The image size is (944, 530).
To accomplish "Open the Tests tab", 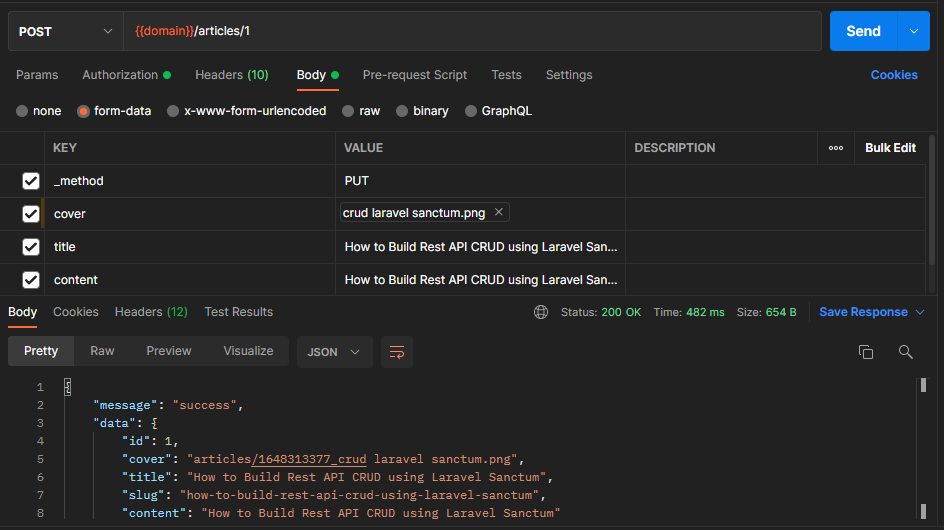I will 506,75.
